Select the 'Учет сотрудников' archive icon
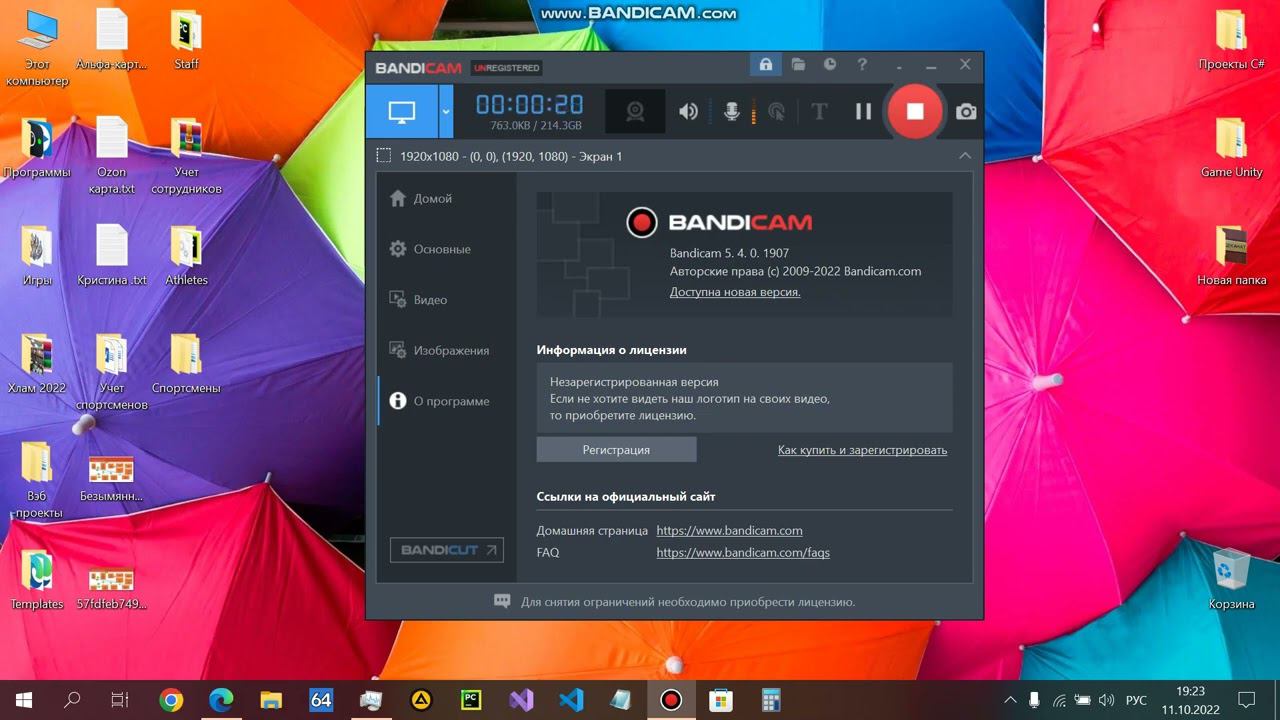Image resolution: width=1280 pixels, height=720 pixels. pos(186,156)
